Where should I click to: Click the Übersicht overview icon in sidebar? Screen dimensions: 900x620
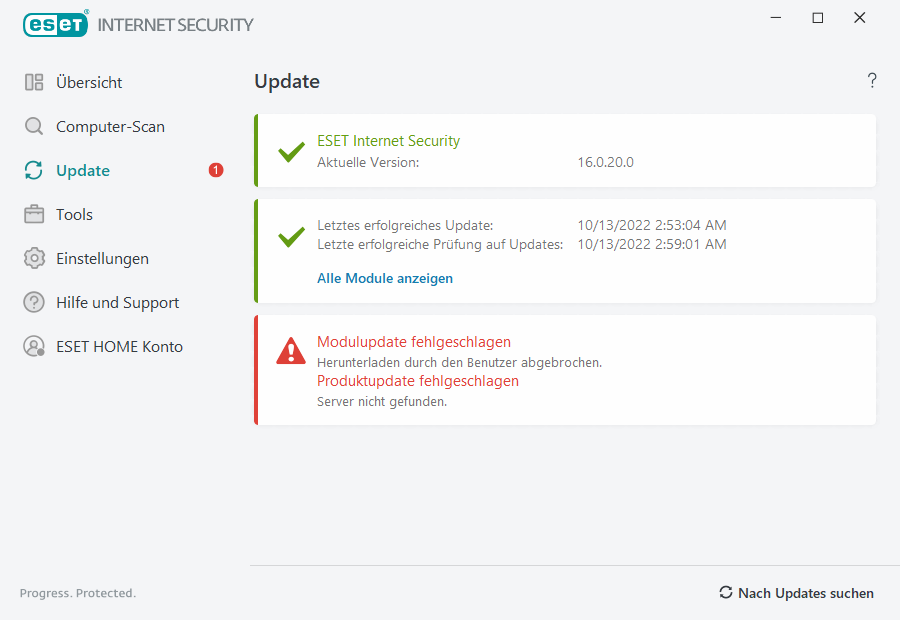pos(34,83)
